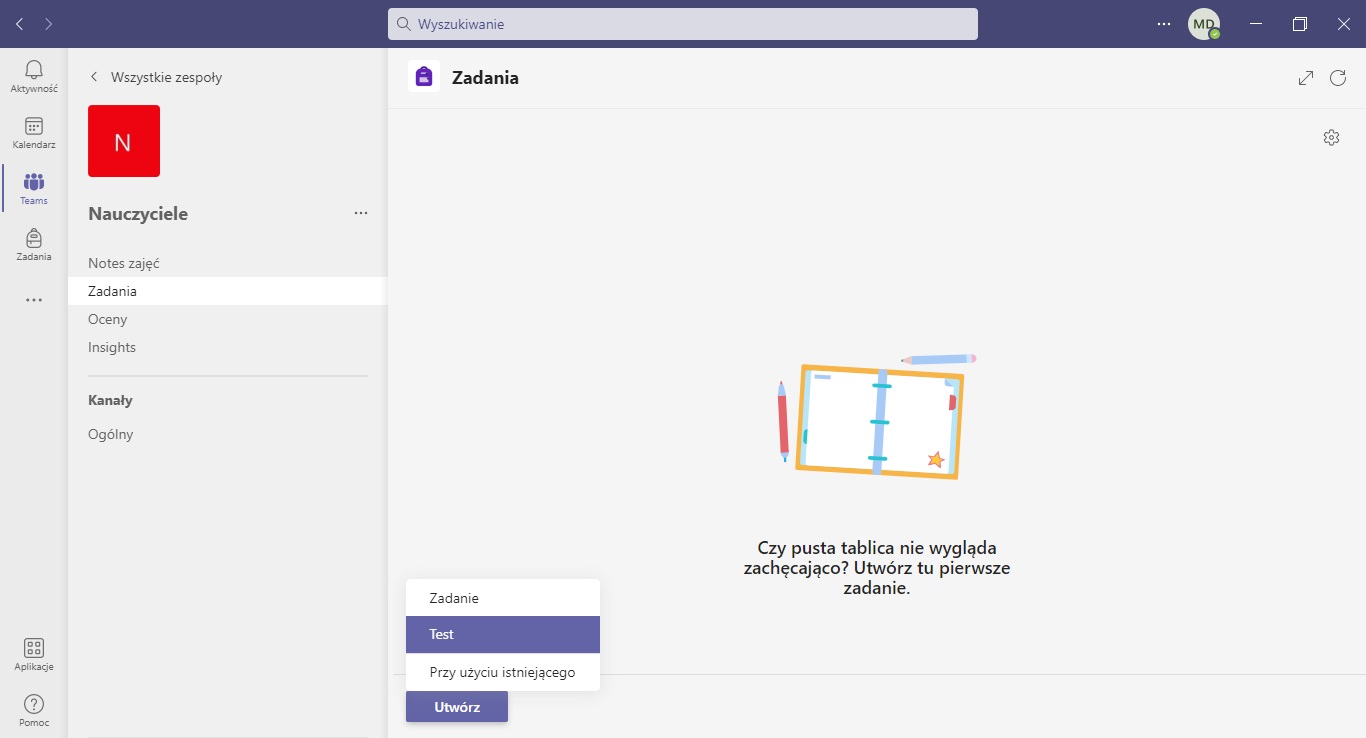Click the Utwórz button
The height and width of the screenshot is (738, 1366).
[x=457, y=707]
